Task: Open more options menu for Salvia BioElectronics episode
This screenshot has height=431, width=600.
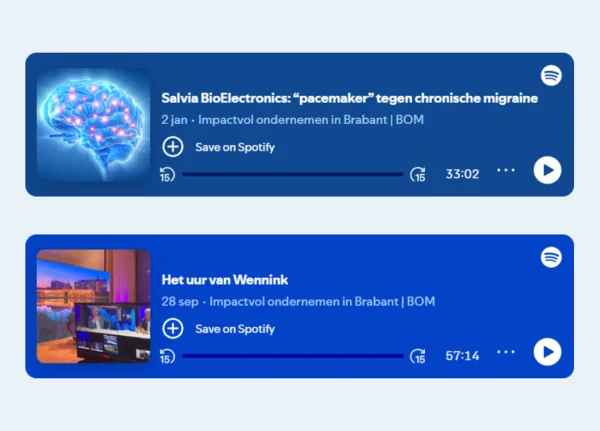Action: click(x=506, y=170)
